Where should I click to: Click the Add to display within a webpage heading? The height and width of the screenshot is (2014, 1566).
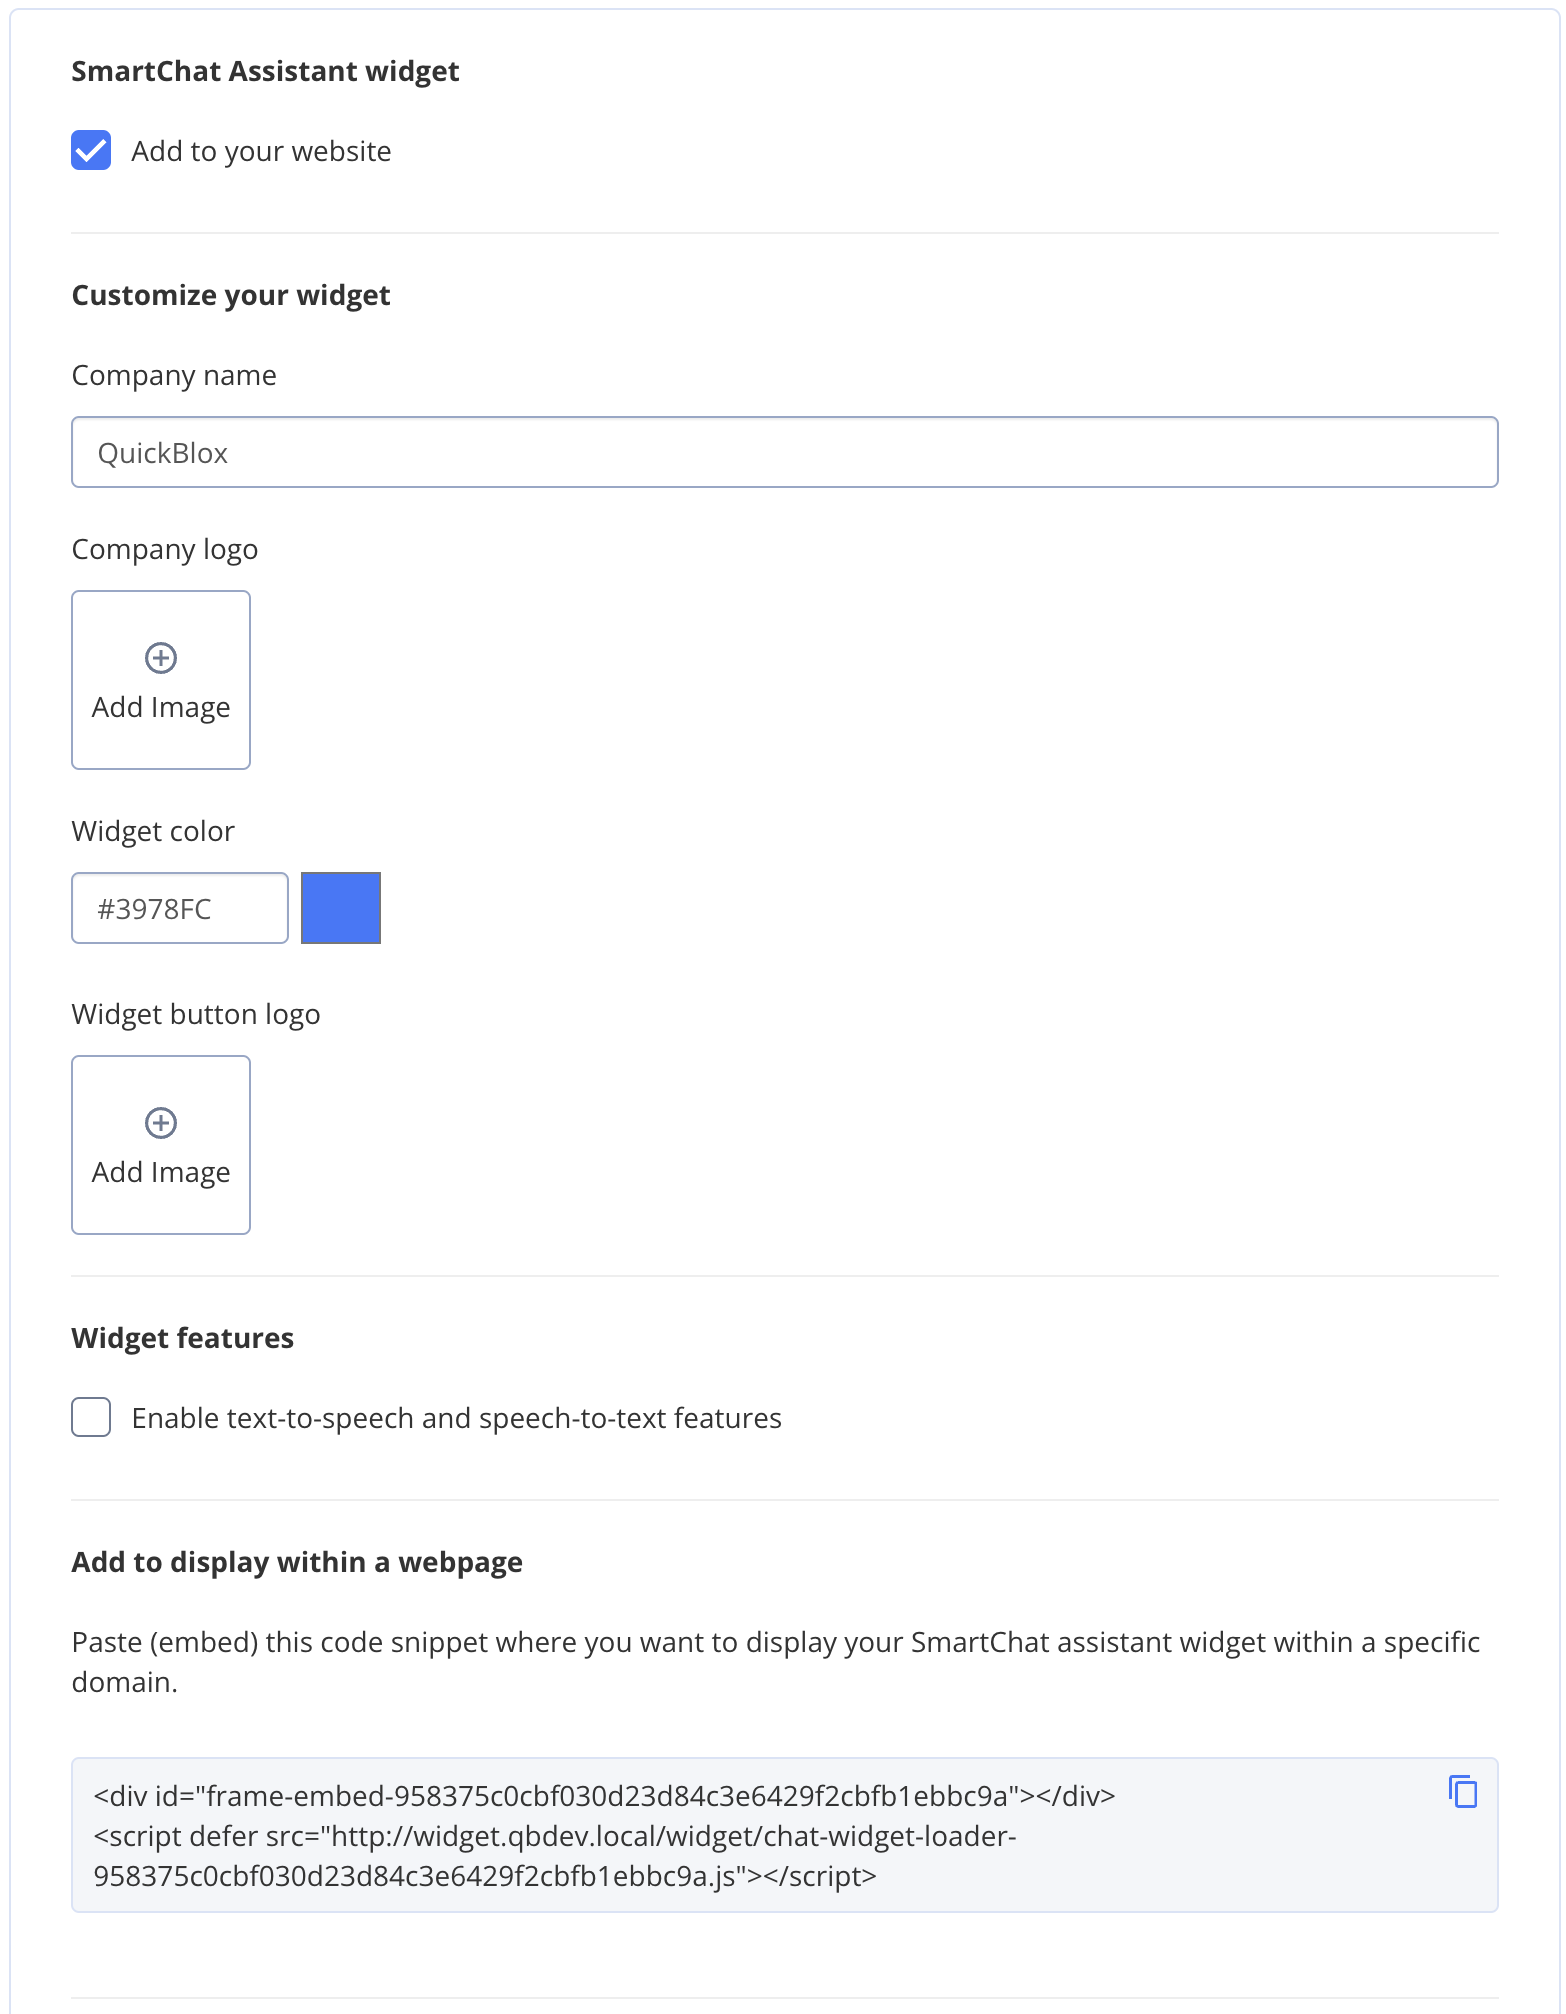click(296, 1561)
